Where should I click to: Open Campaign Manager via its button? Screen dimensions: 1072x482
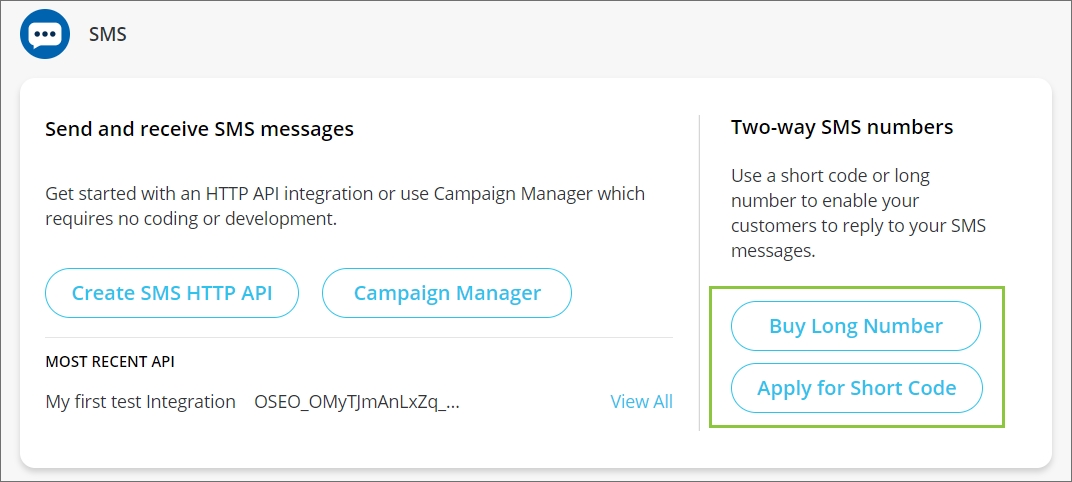[447, 293]
